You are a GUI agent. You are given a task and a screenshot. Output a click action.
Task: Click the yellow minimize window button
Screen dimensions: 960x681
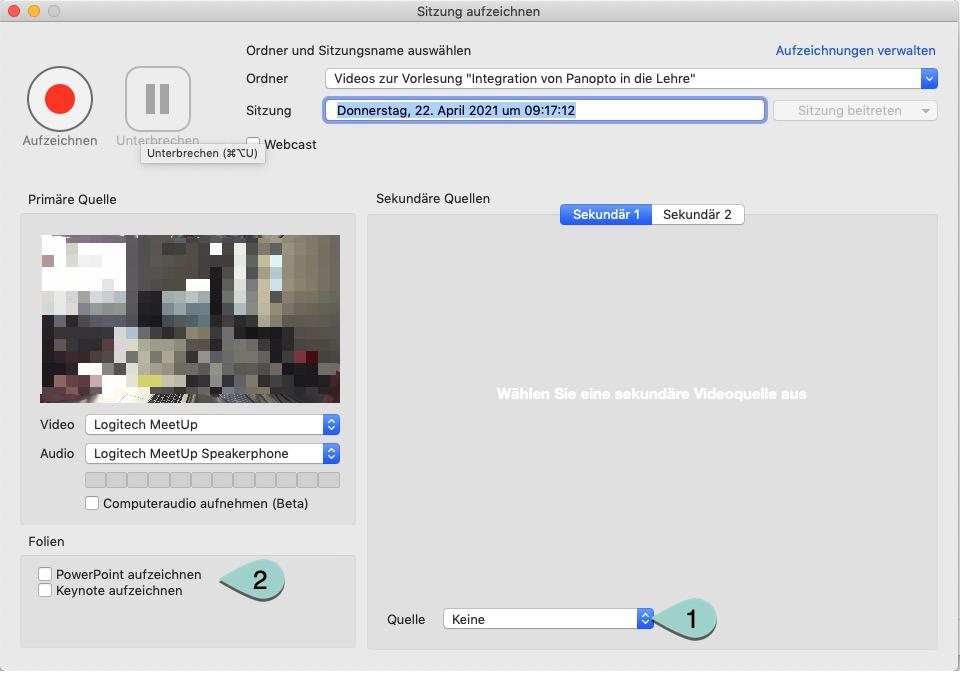pyautogui.click(x=34, y=11)
